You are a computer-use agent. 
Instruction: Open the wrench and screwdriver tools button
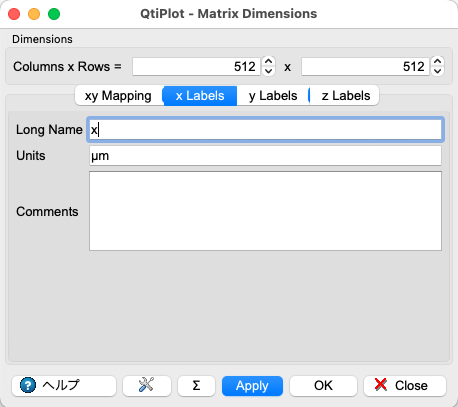pos(147,386)
